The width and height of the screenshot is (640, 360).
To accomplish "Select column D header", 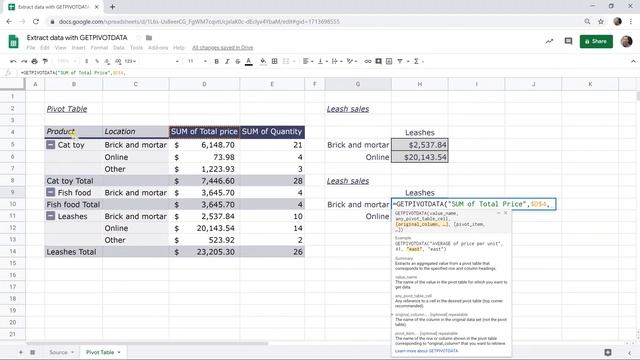I will pyautogui.click(x=204, y=84).
